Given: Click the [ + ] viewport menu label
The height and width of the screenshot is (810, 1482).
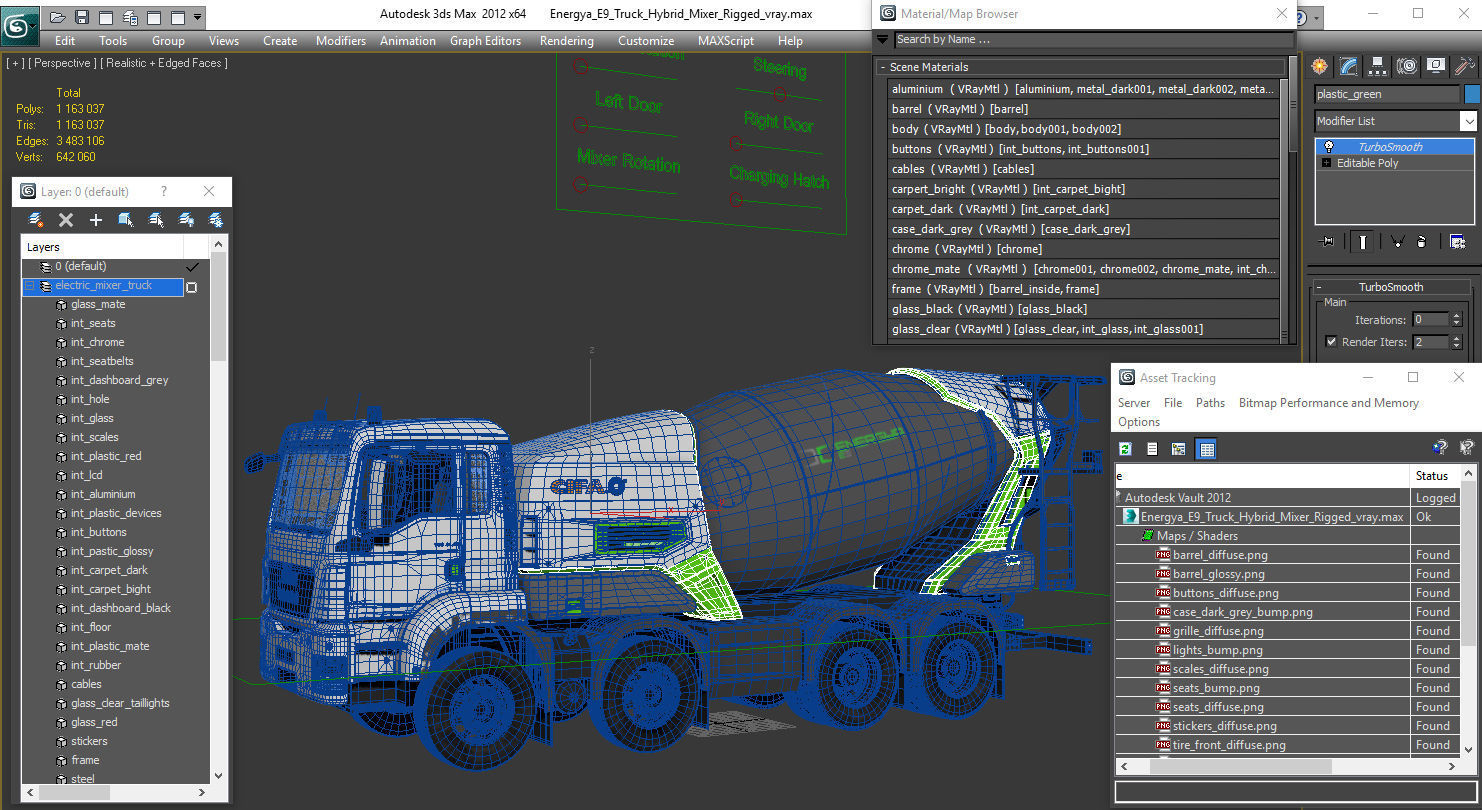Looking at the screenshot, I should pyautogui.click(x=16, y=63).
